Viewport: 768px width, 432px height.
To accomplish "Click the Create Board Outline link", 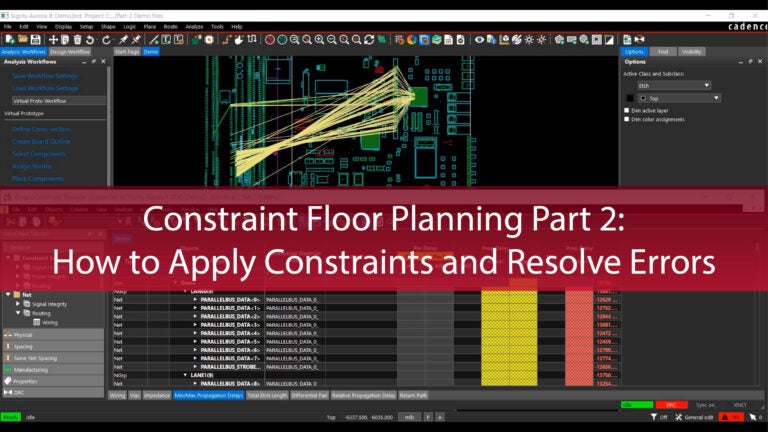I will [x=41, y=142].
